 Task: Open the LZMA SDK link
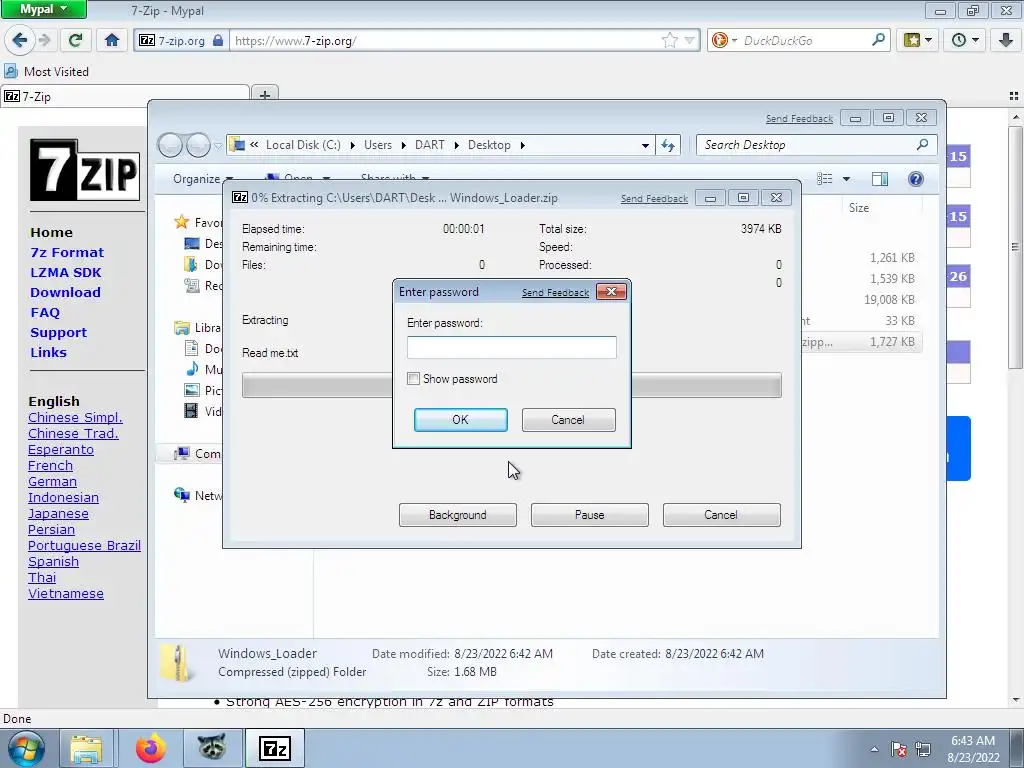click(65, 272)
